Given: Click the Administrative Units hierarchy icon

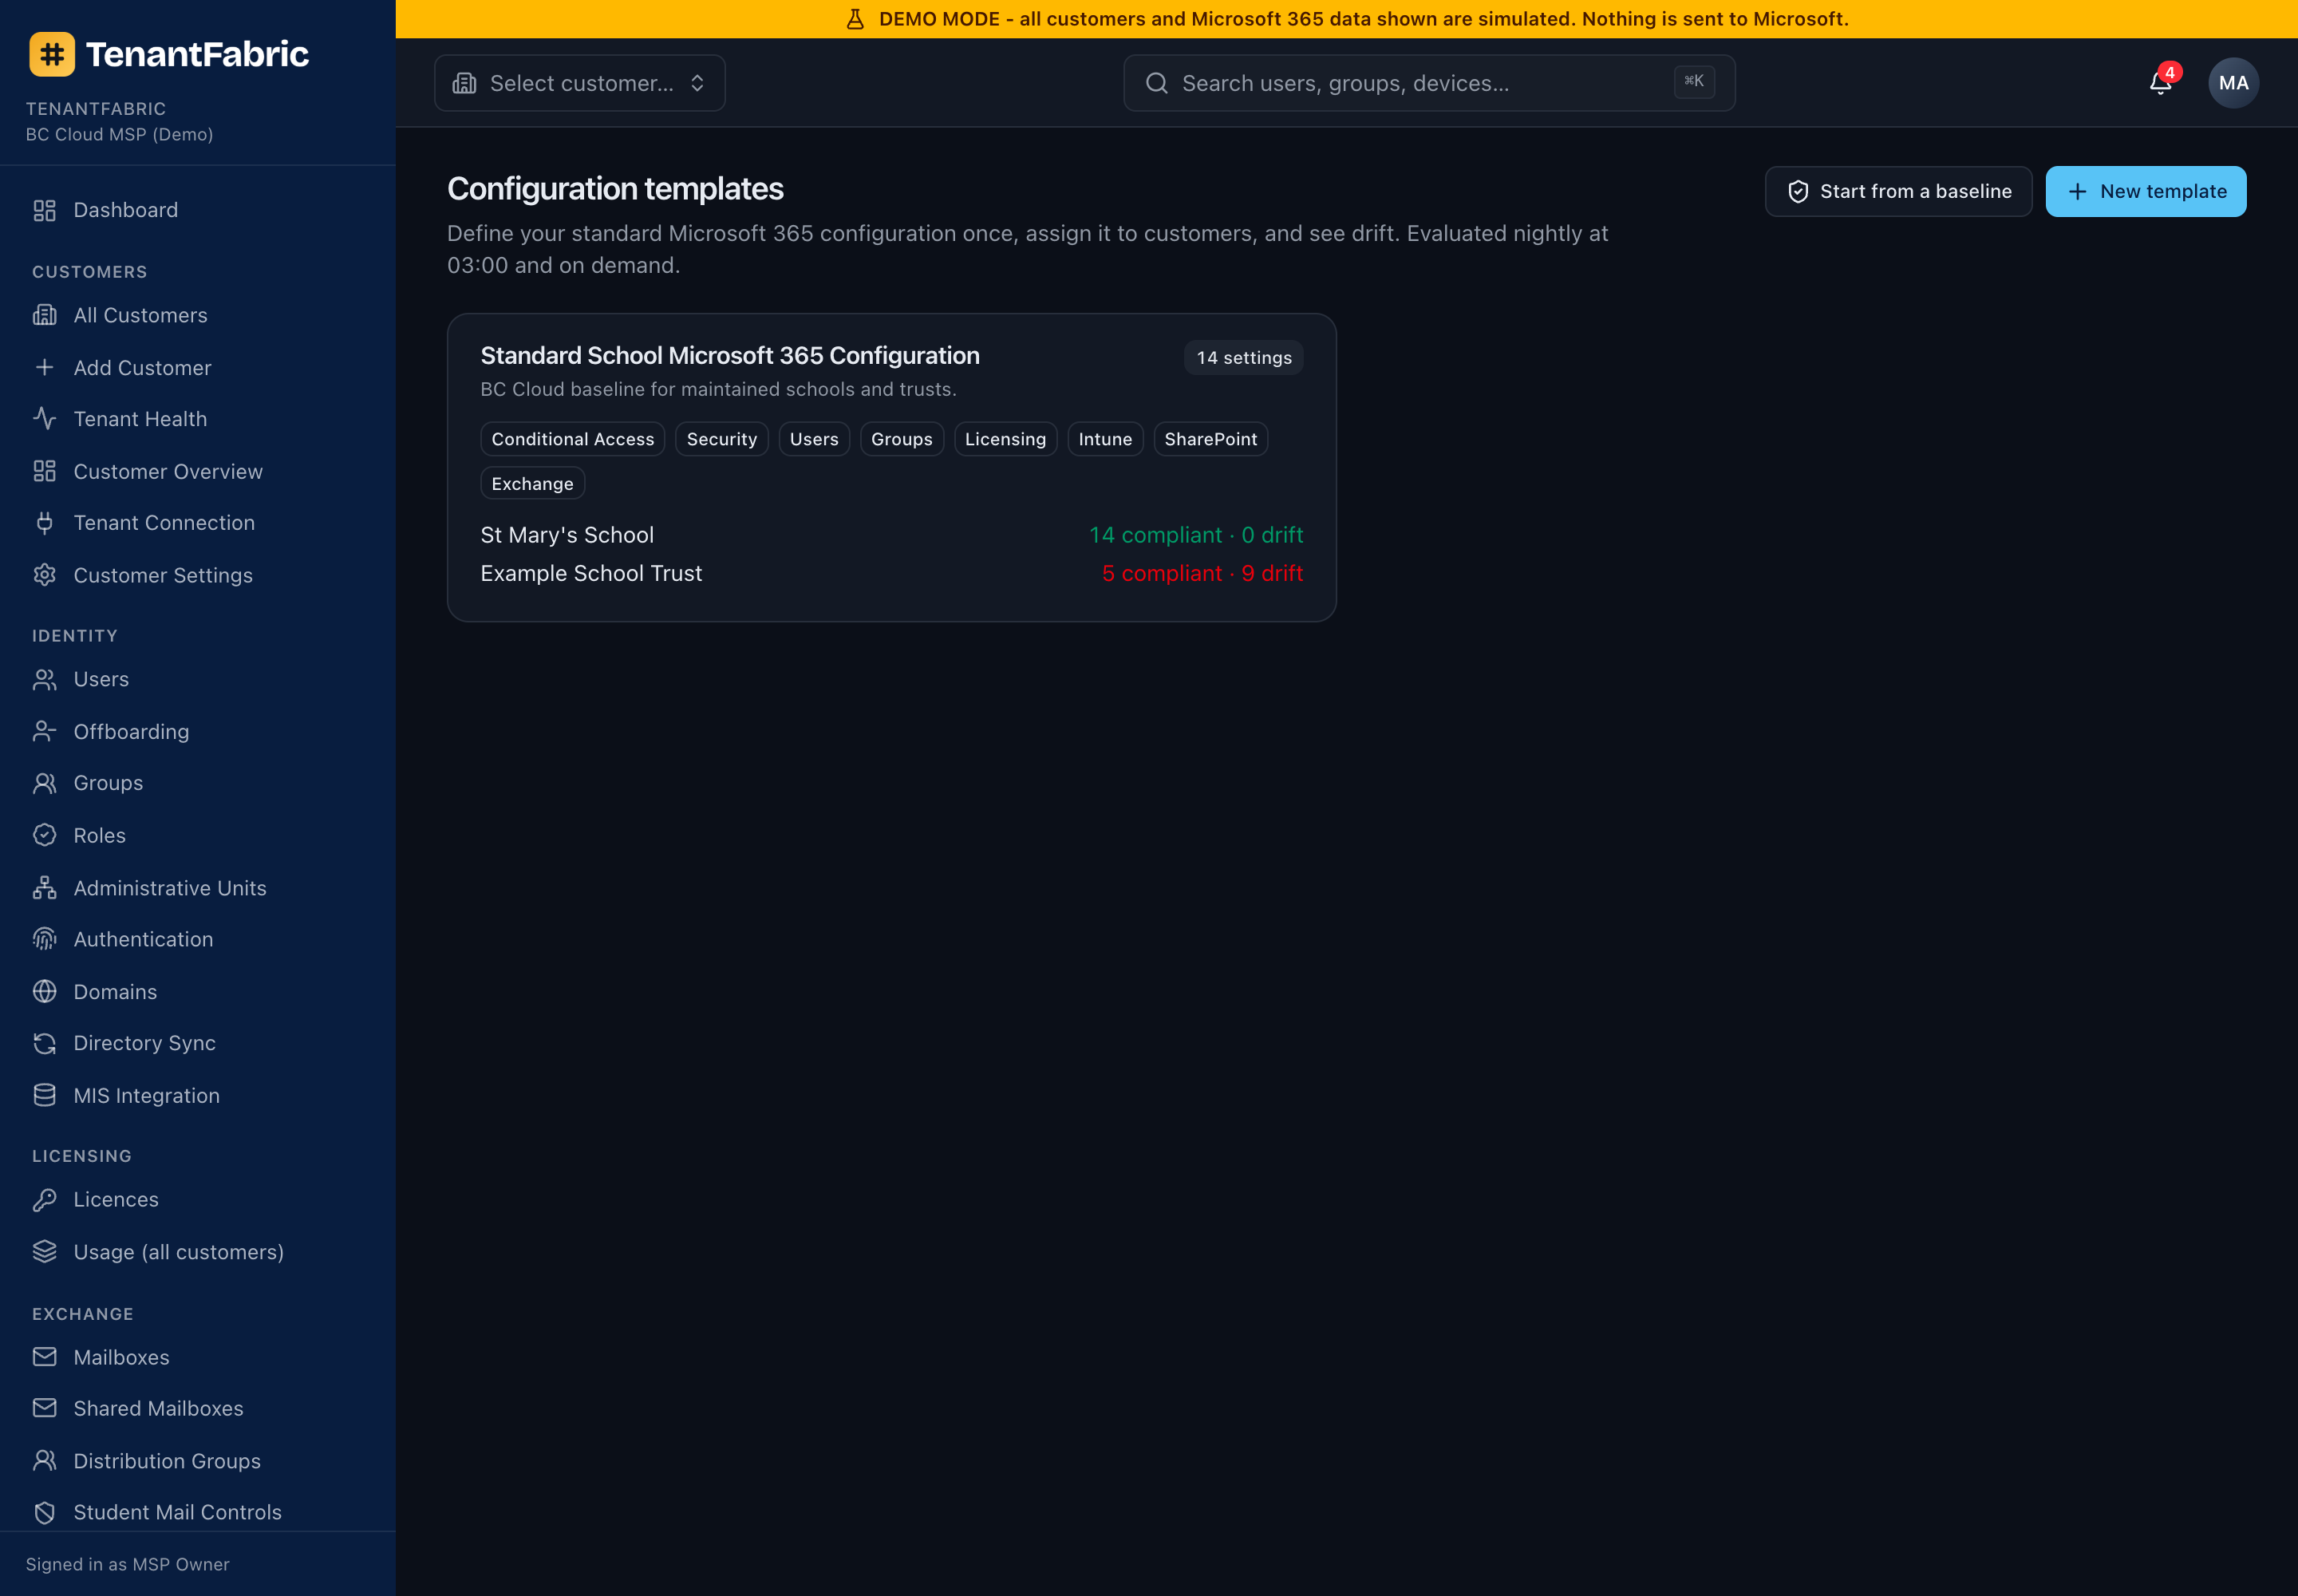Looking at the screenshot, I should 44,888.
